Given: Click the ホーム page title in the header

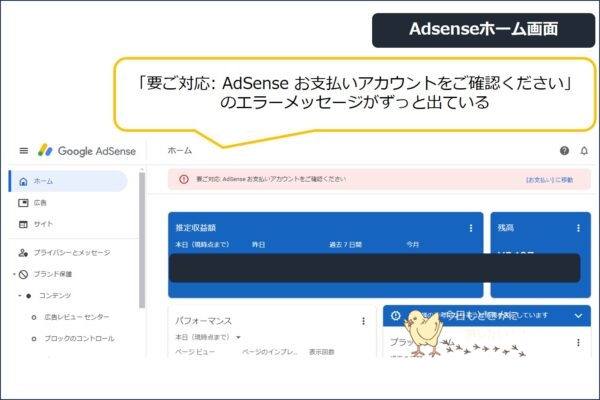Looking at the screenshot, I should click(180, 151).
